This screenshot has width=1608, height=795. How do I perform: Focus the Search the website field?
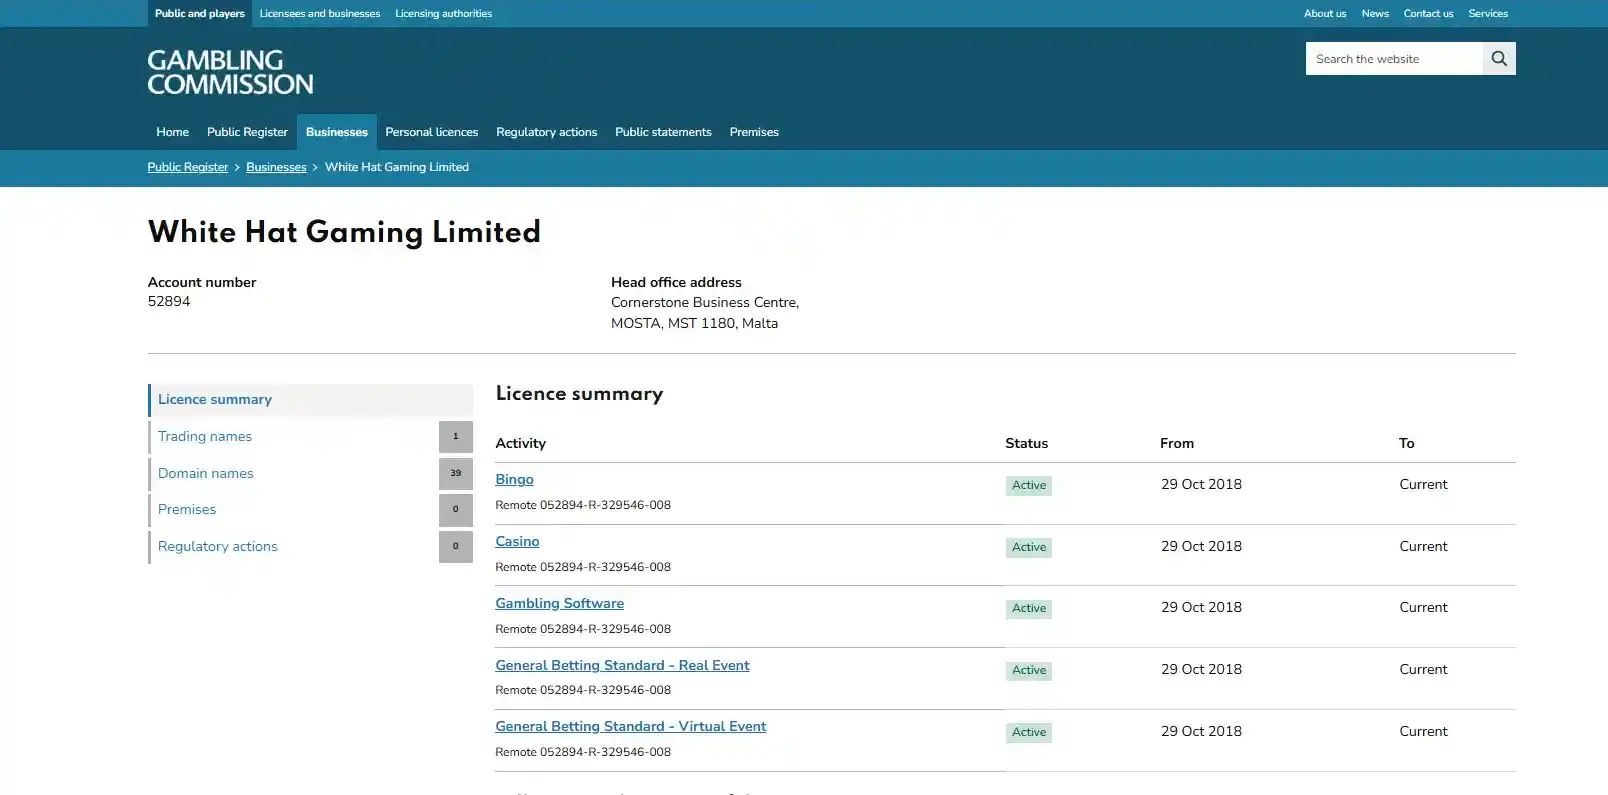[x=1394, y=59]
